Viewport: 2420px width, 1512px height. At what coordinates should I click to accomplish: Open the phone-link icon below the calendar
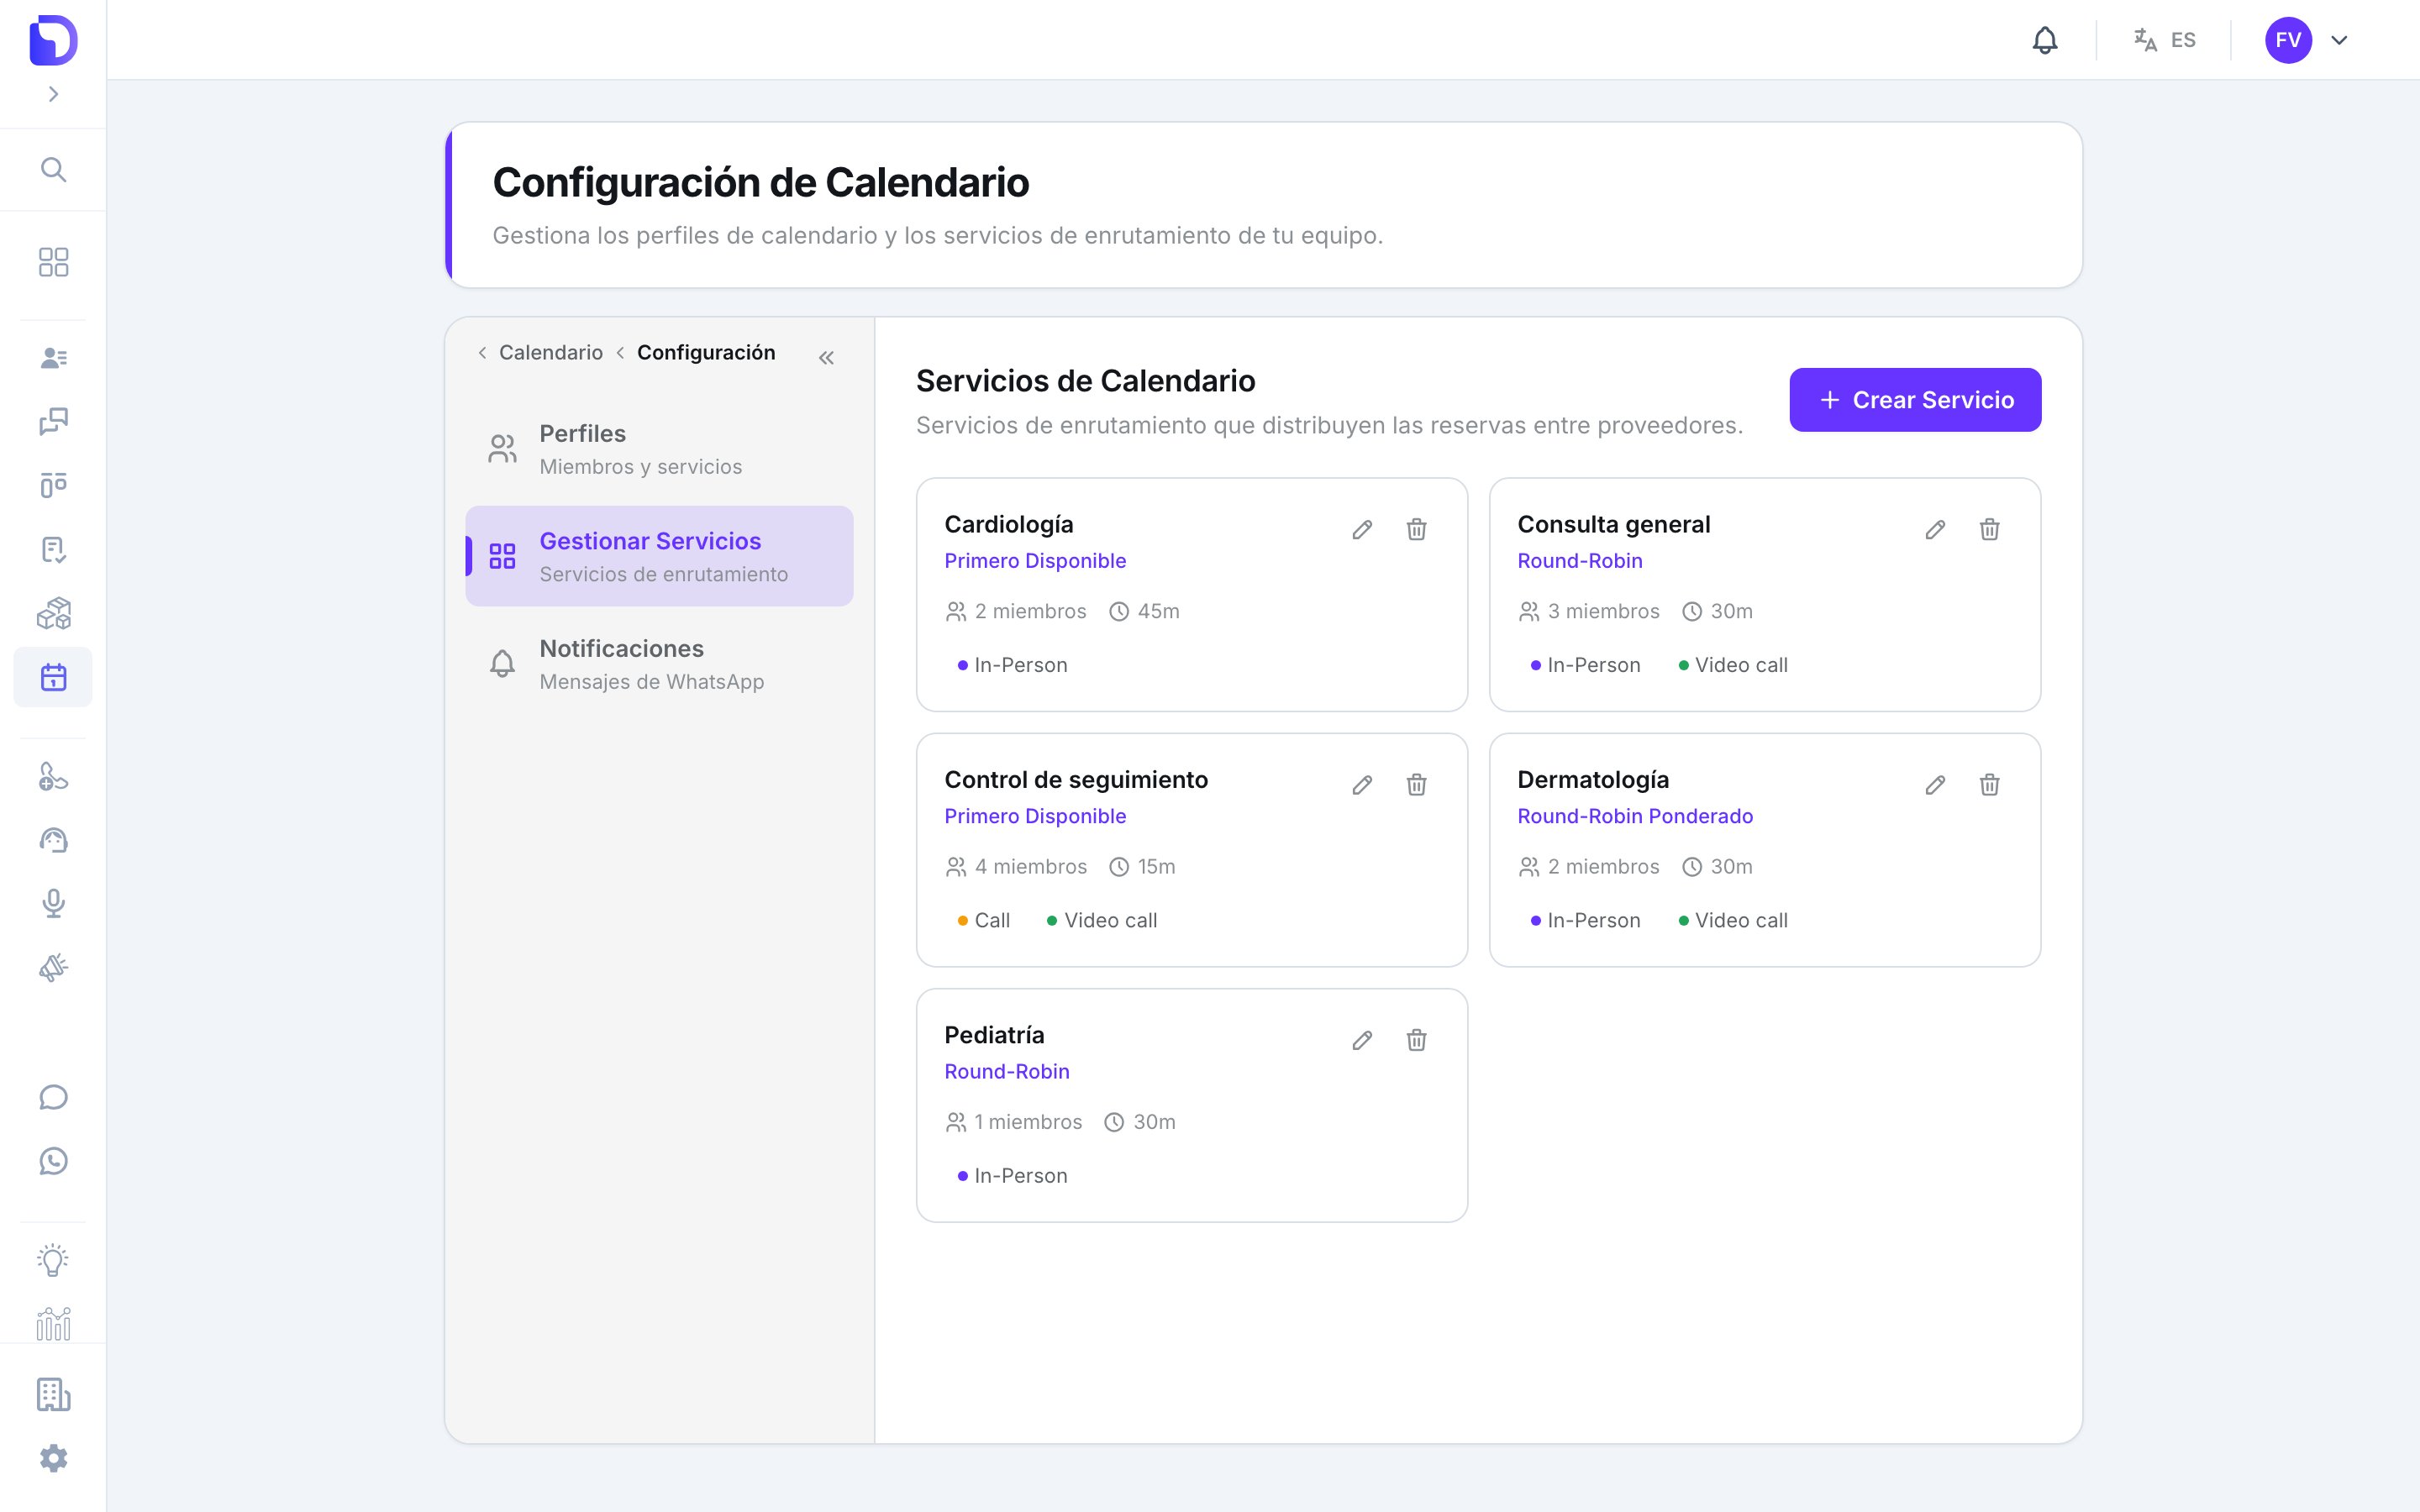point(53,776)
